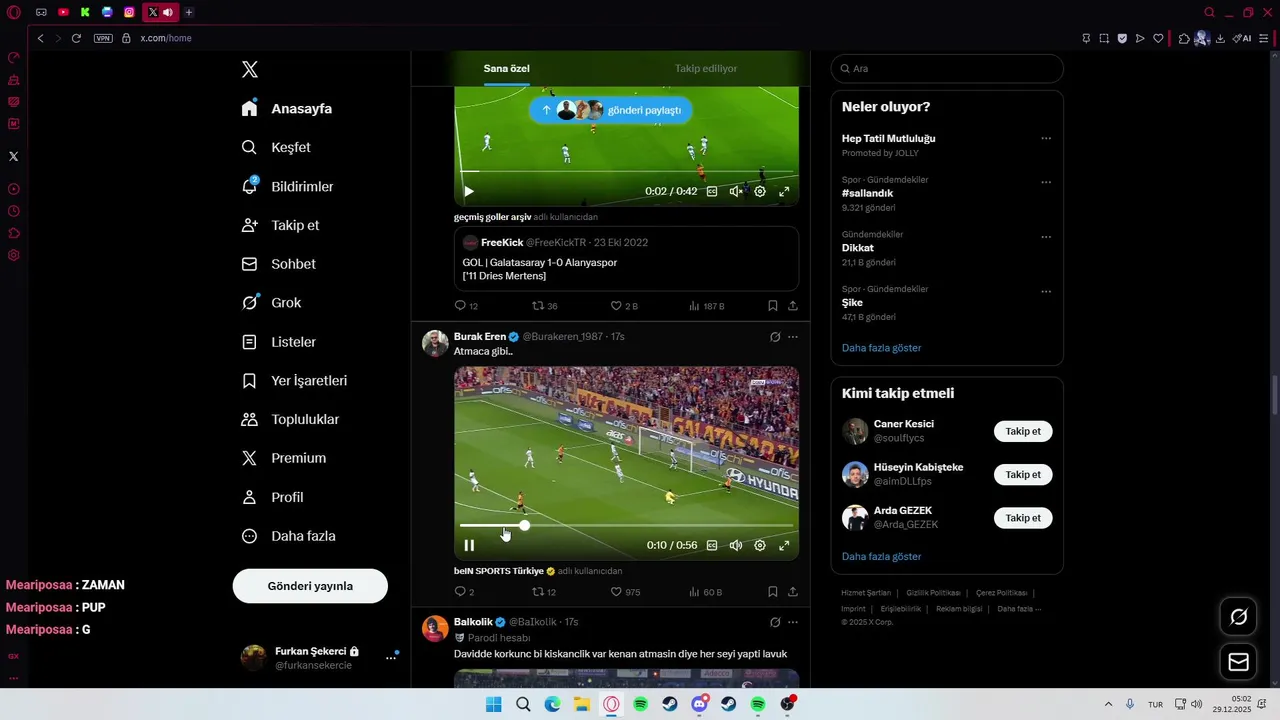This screenshot has width=1280, height=720.
Task: Open settings gear of top video
Action: (x=760, y=191)
